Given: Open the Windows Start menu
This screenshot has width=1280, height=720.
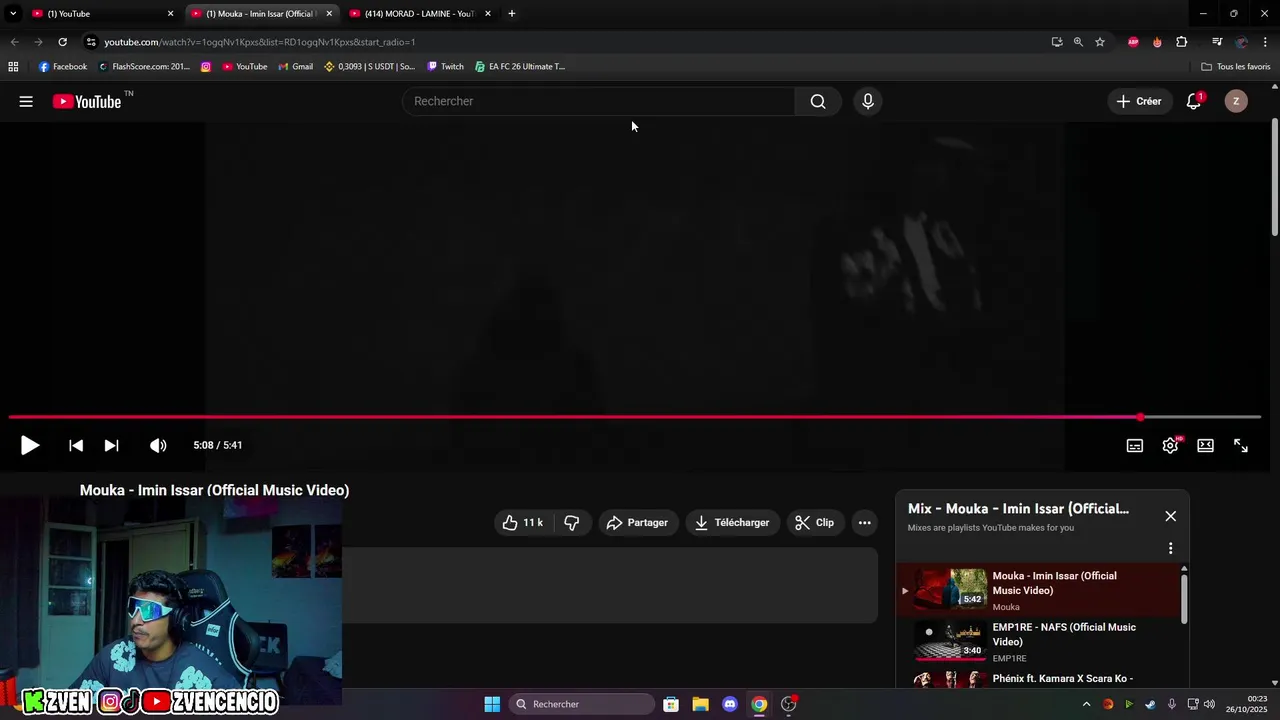Looking at the screenshot, I should tap(492, 704).
